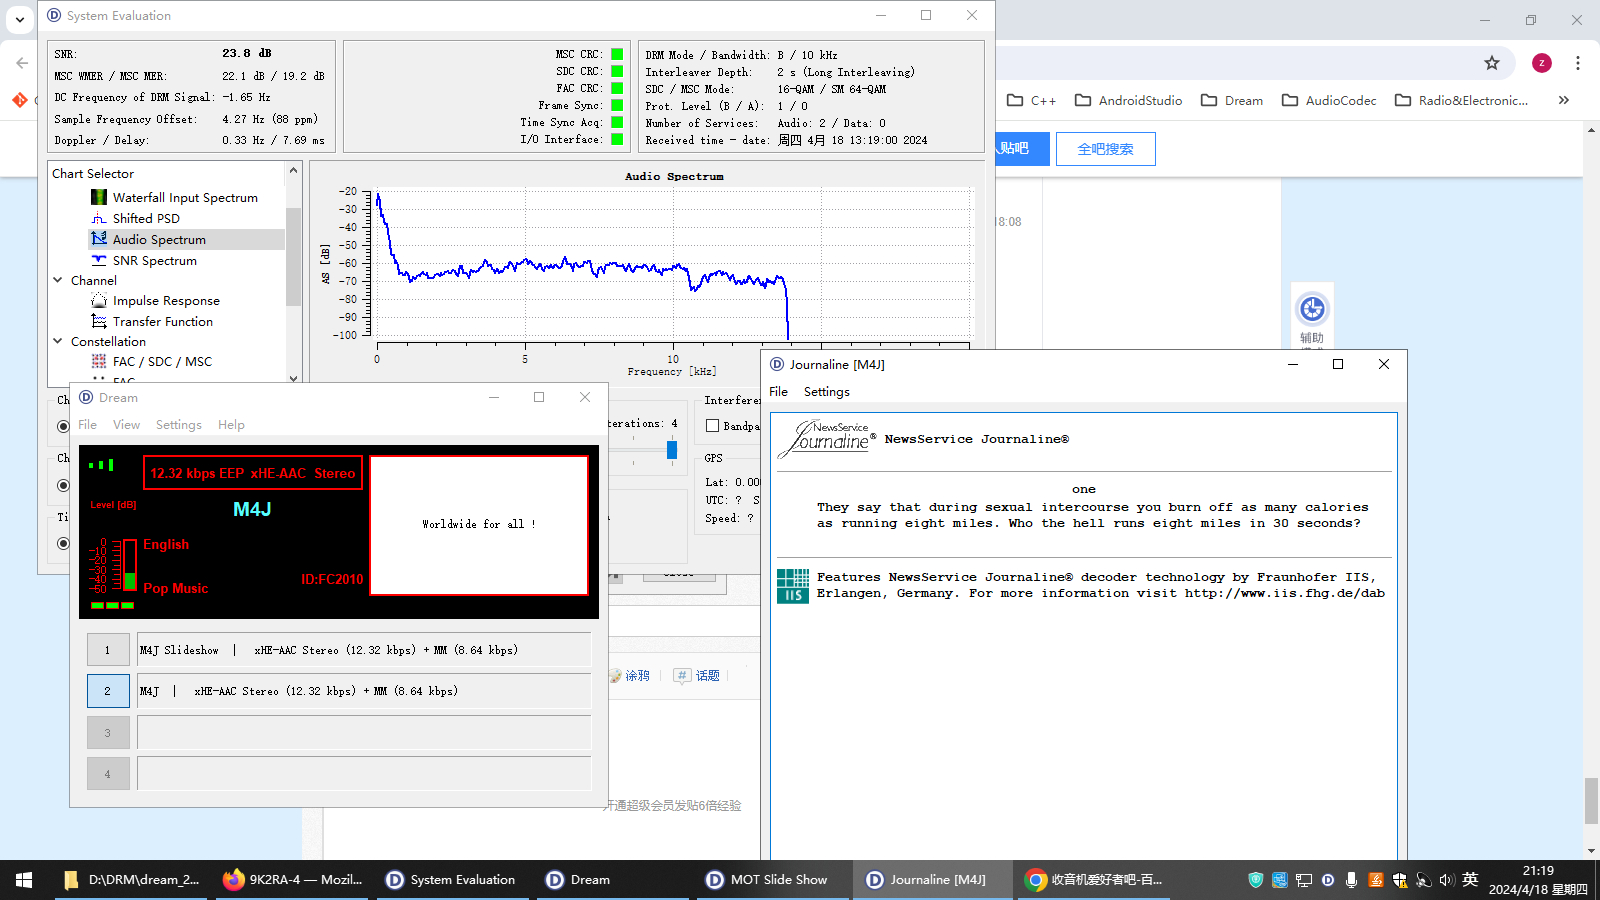Click the Transfer Function chart icon
Viewport: 1600px width, 900px height.
[99, 321]
